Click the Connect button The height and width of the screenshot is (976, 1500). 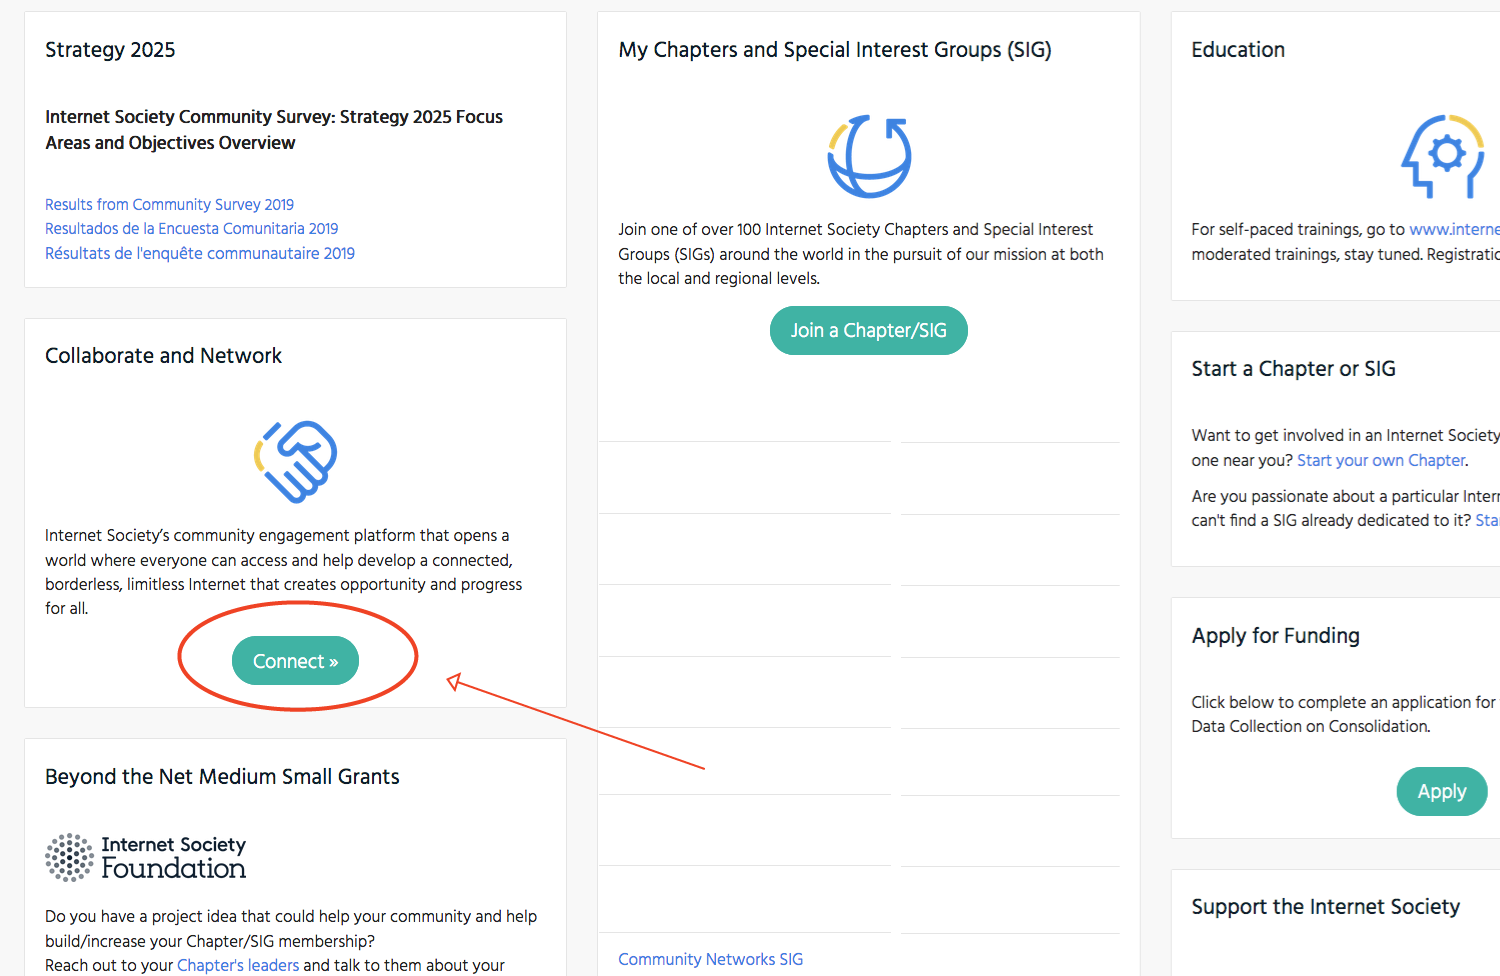pos(295,661)
